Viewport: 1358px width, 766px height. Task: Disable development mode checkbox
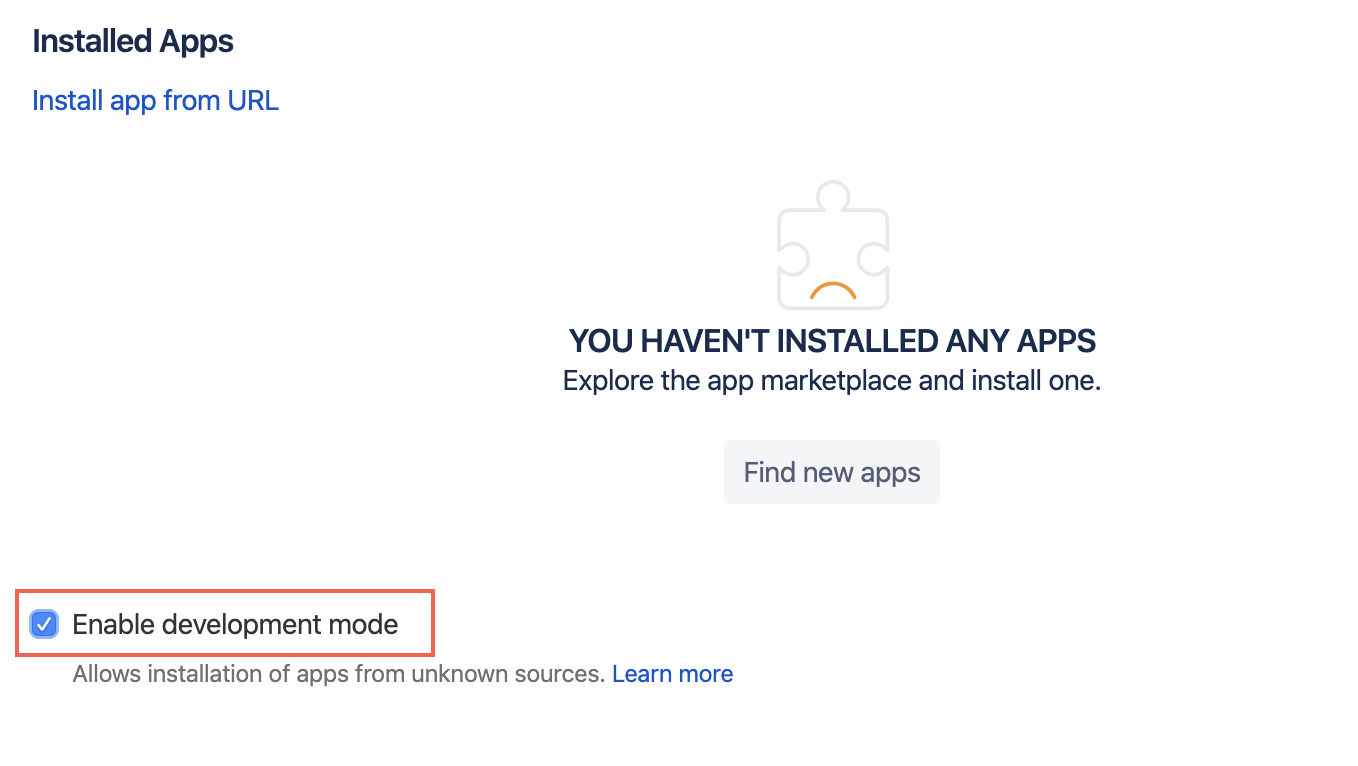[x=44, y=624]
